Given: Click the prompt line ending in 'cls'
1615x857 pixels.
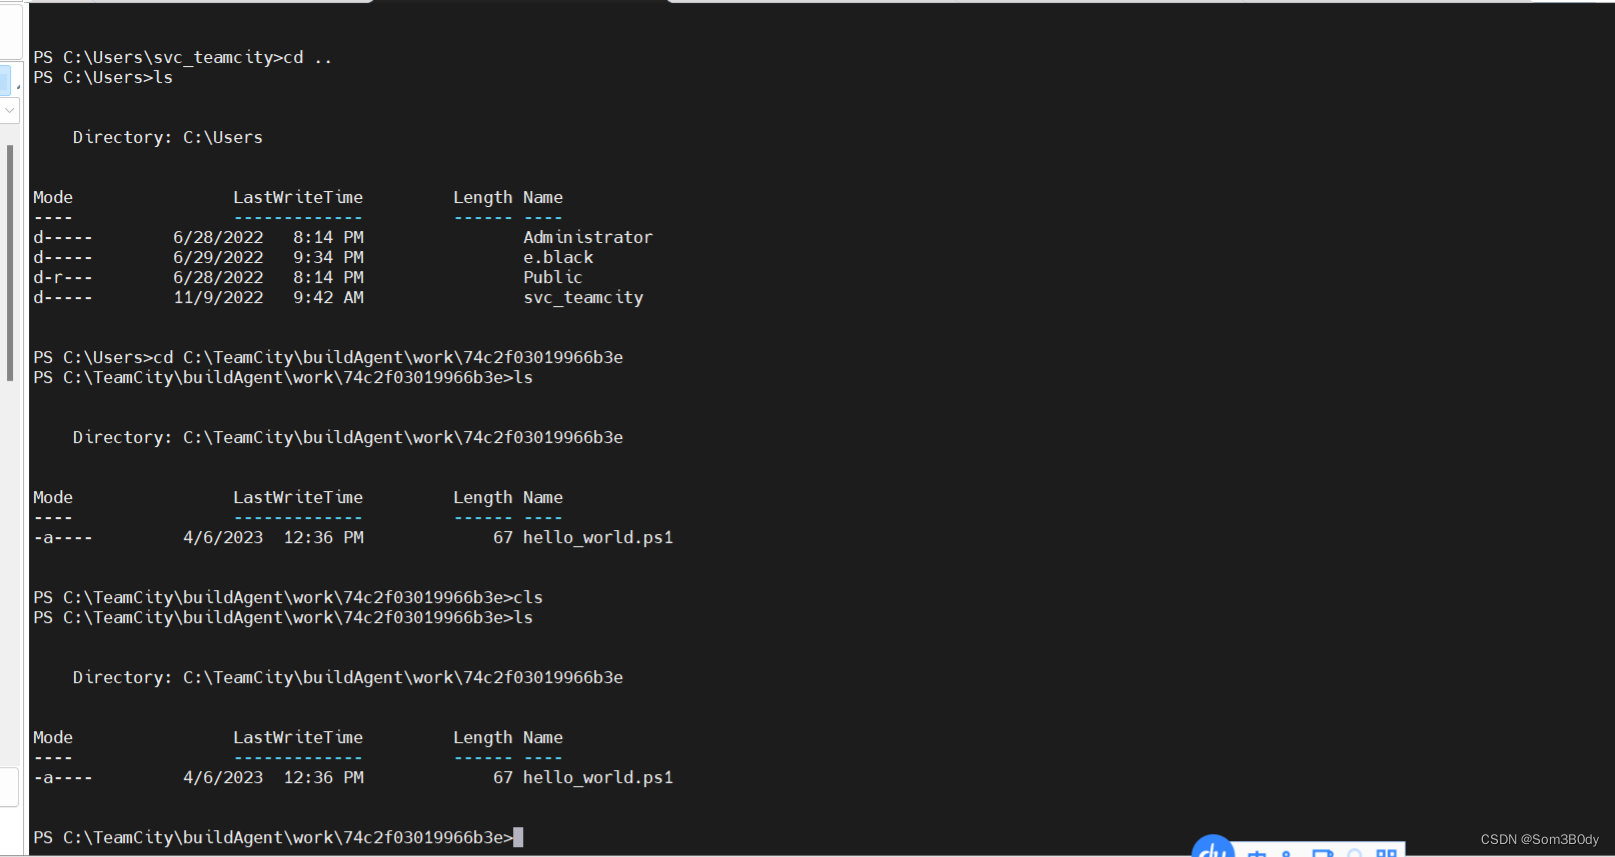Looking at the screenshot, I should 288,597.
